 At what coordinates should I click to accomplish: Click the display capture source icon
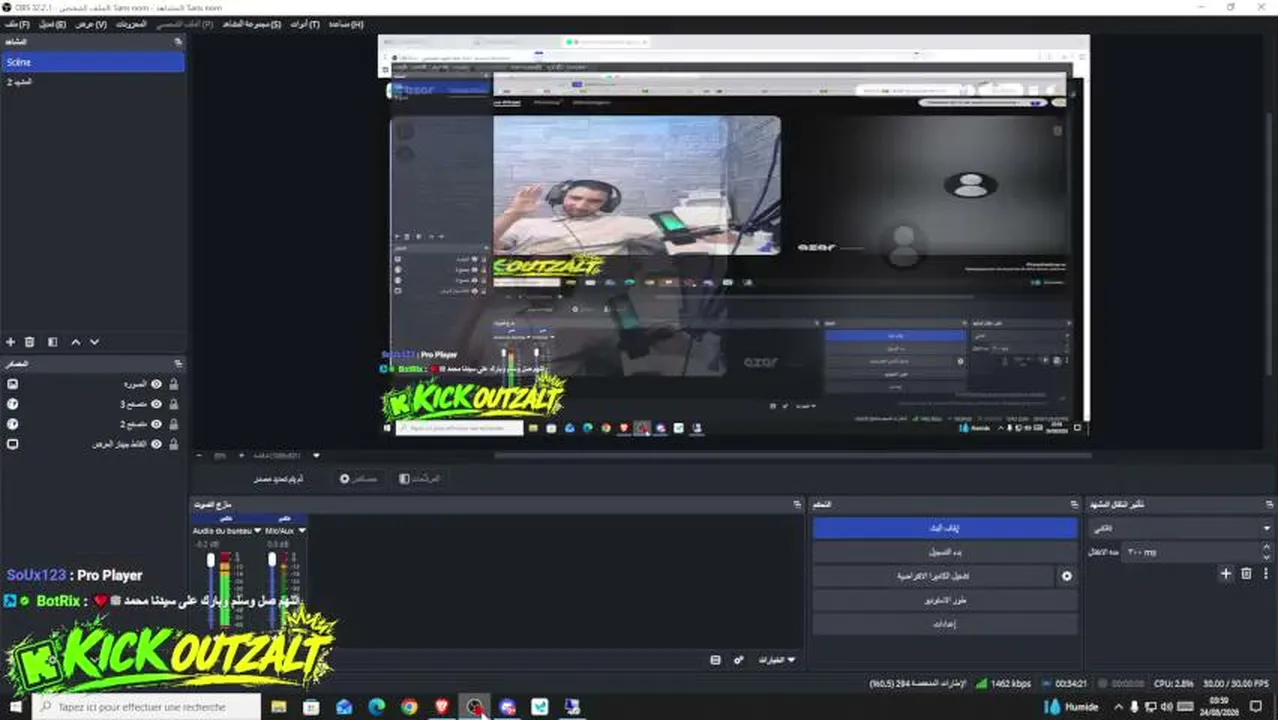click(12, 444)
